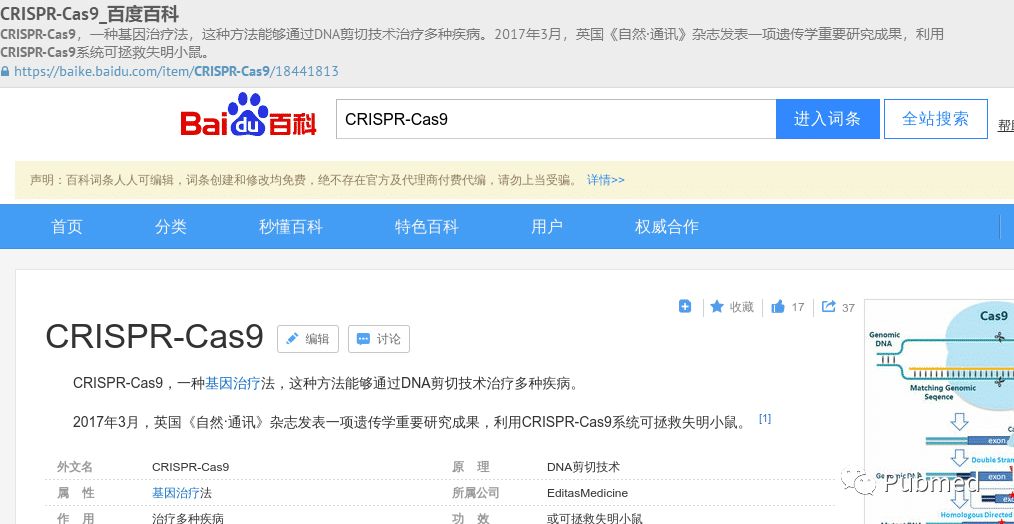Click the thumbs-up like icon
Screen dimensions: 1014x524
778,307
